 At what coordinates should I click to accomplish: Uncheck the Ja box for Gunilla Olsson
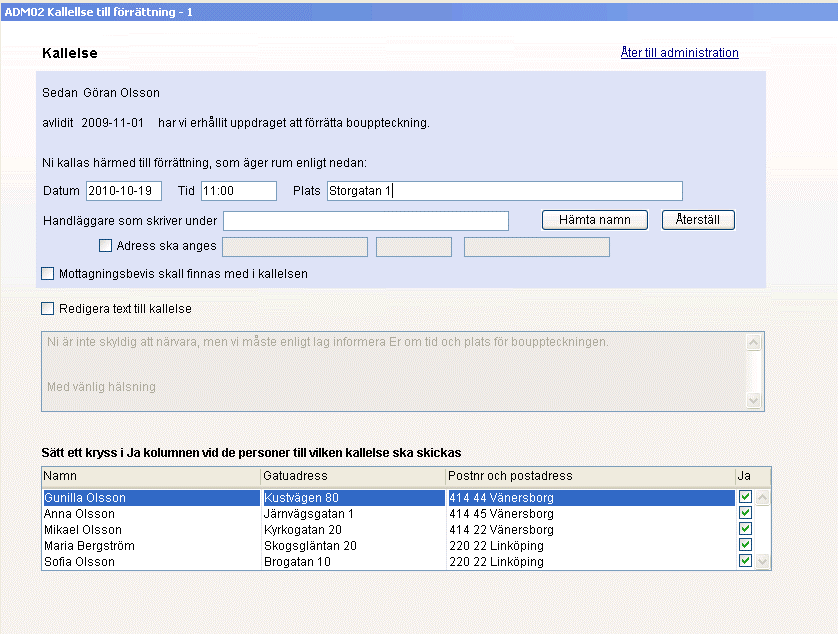click(744, 497)
